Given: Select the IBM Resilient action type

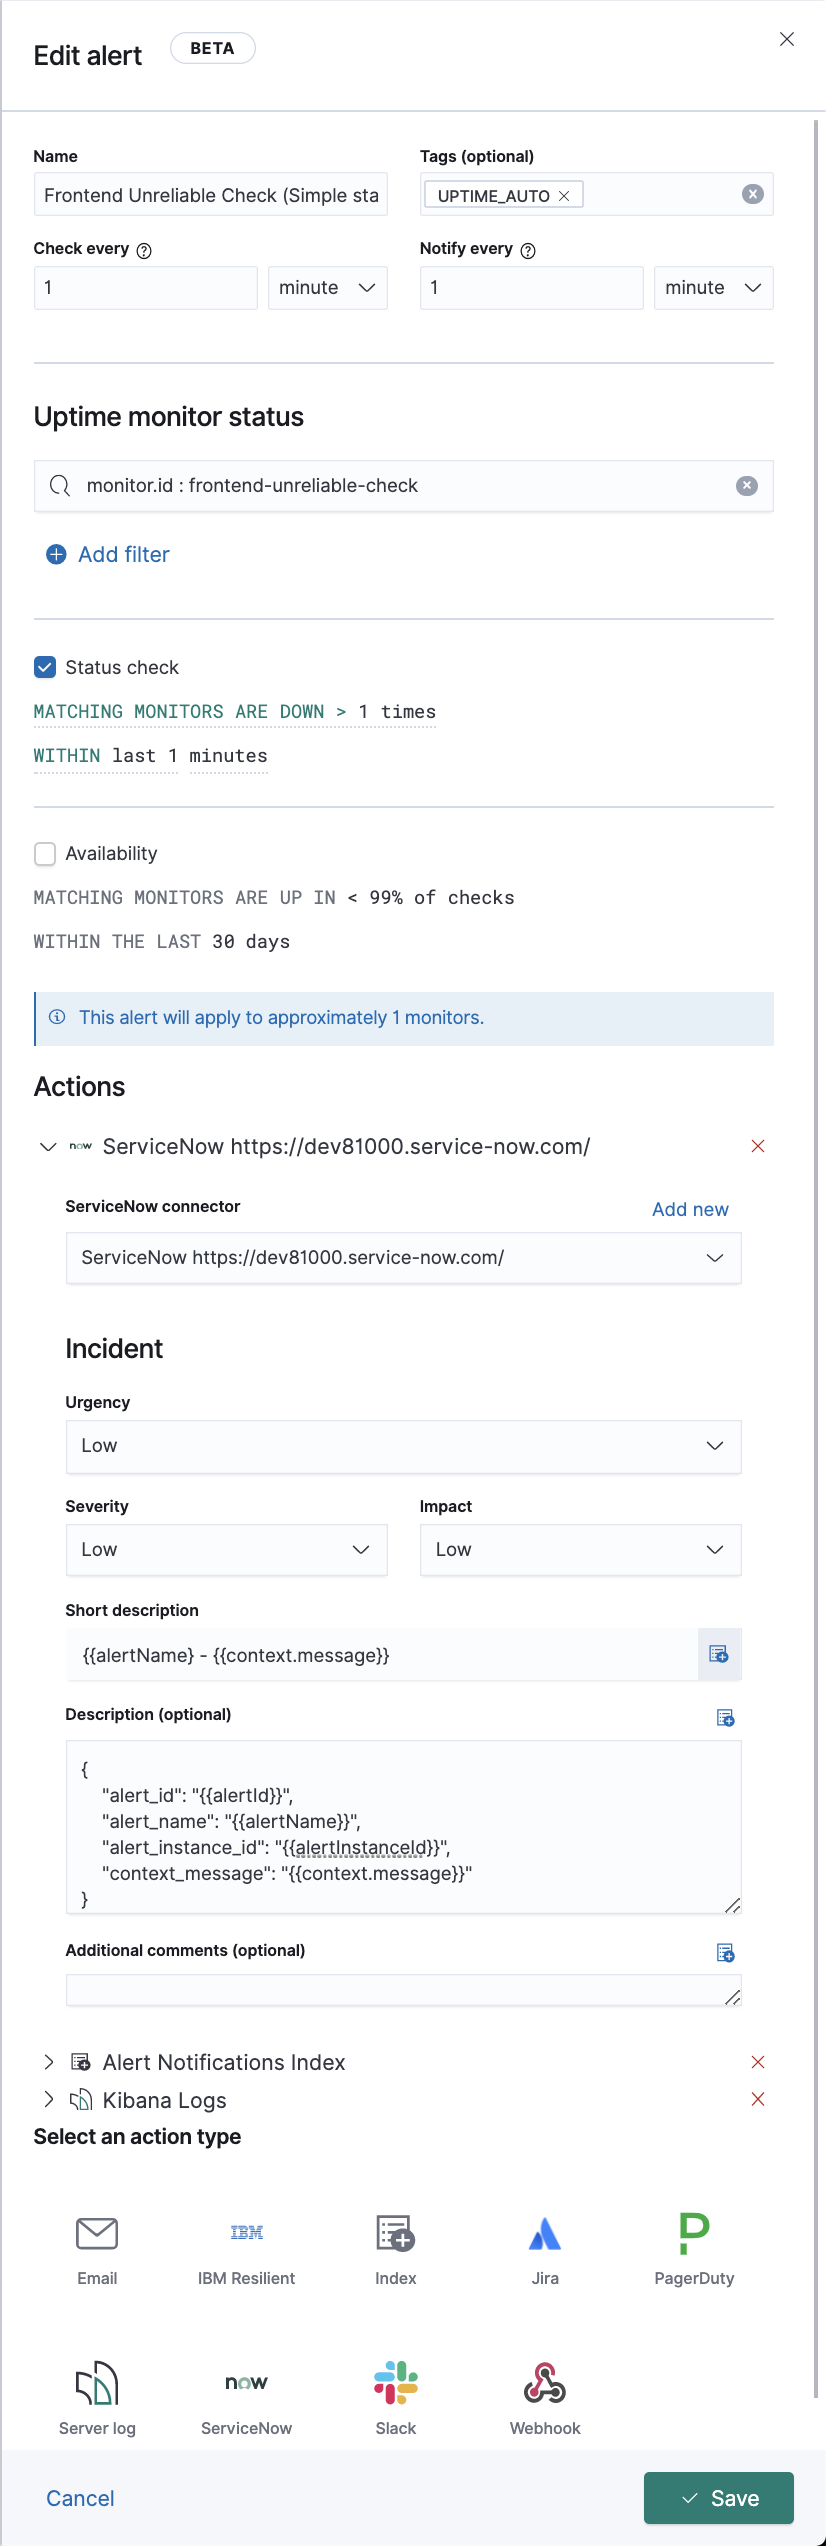Looking at the screenshot, I should 245,2240.
